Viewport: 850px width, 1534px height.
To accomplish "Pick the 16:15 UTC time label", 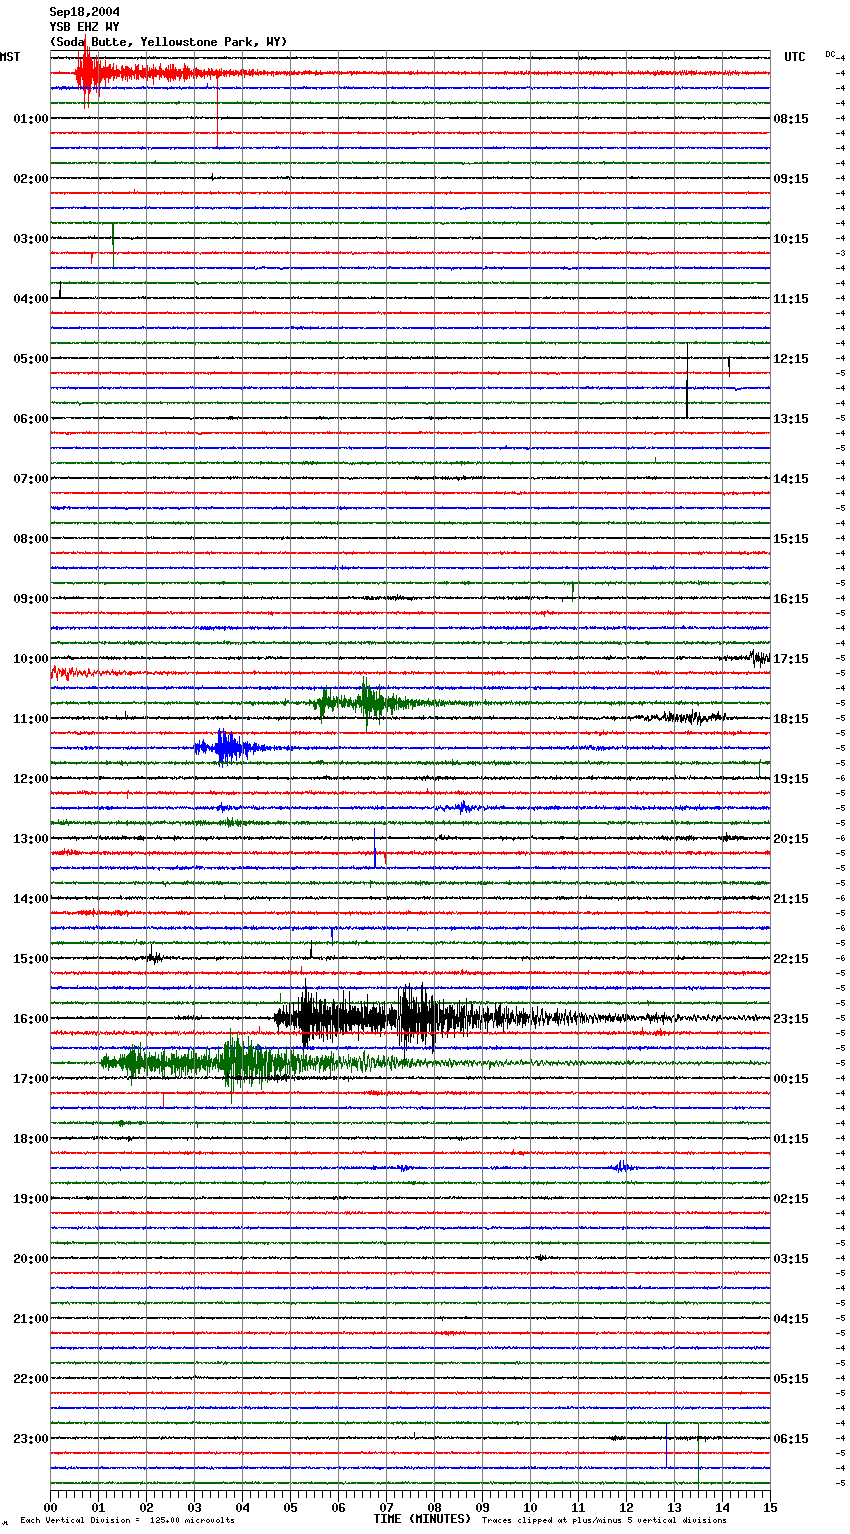I will 791,599.
